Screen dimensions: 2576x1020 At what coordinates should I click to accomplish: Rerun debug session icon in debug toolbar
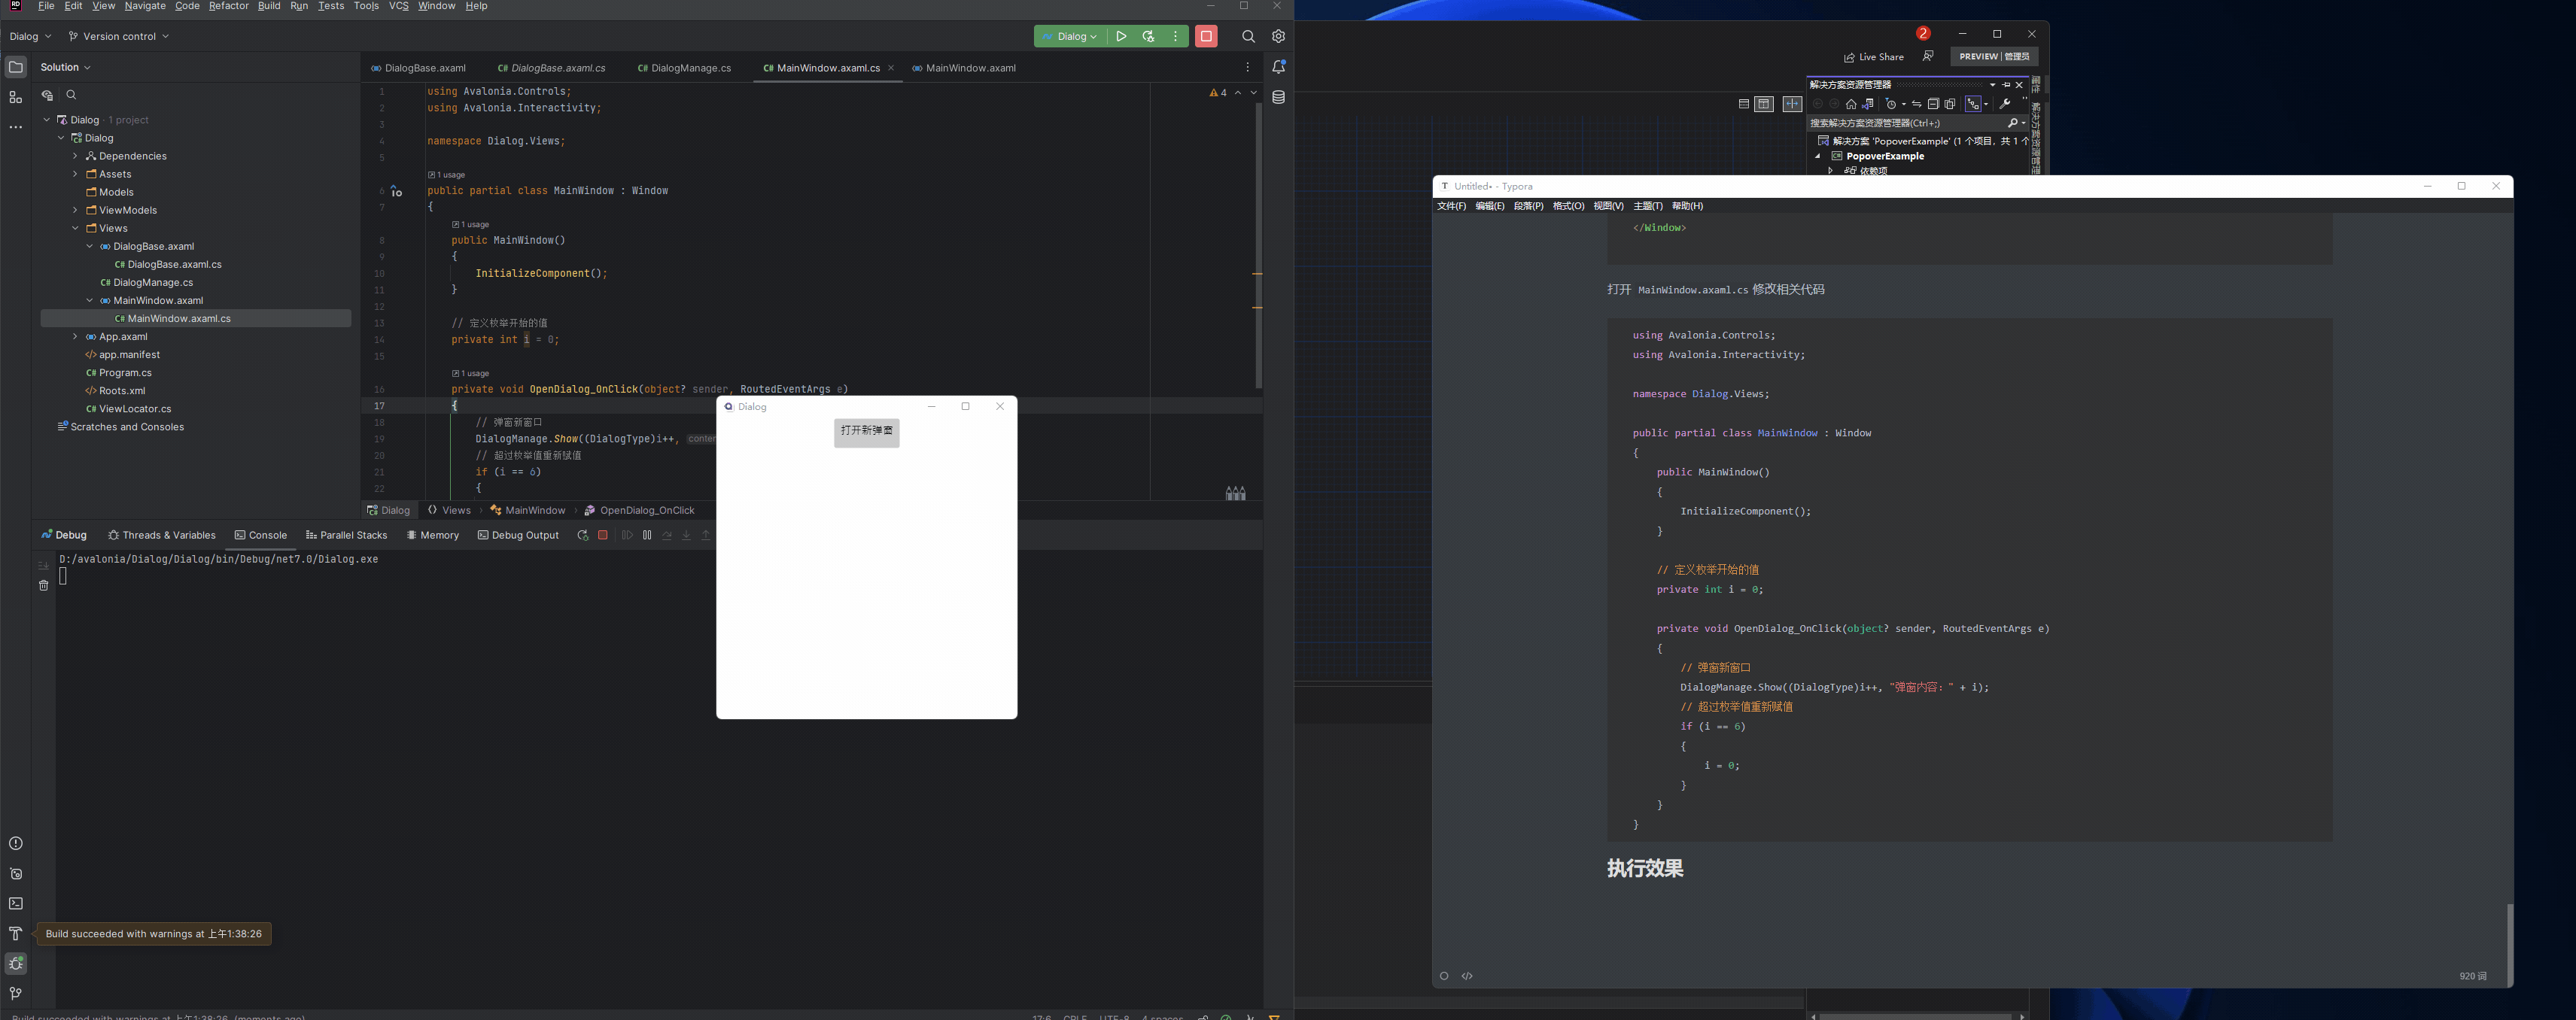click(x=582, y=535)
